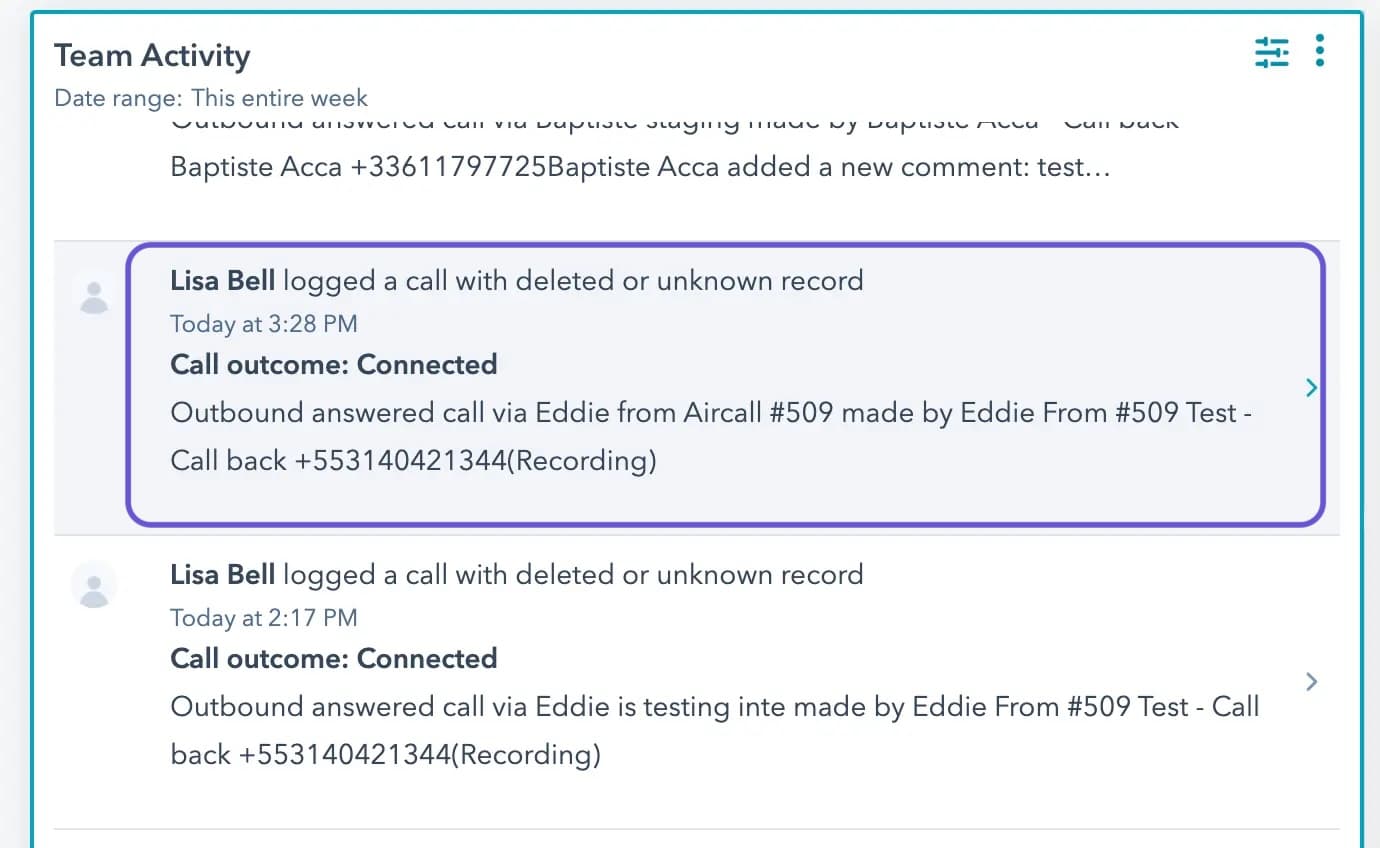The image size is (1380, 848).
Task: Open the Team Activity report title
Action: tap(151, 55)
